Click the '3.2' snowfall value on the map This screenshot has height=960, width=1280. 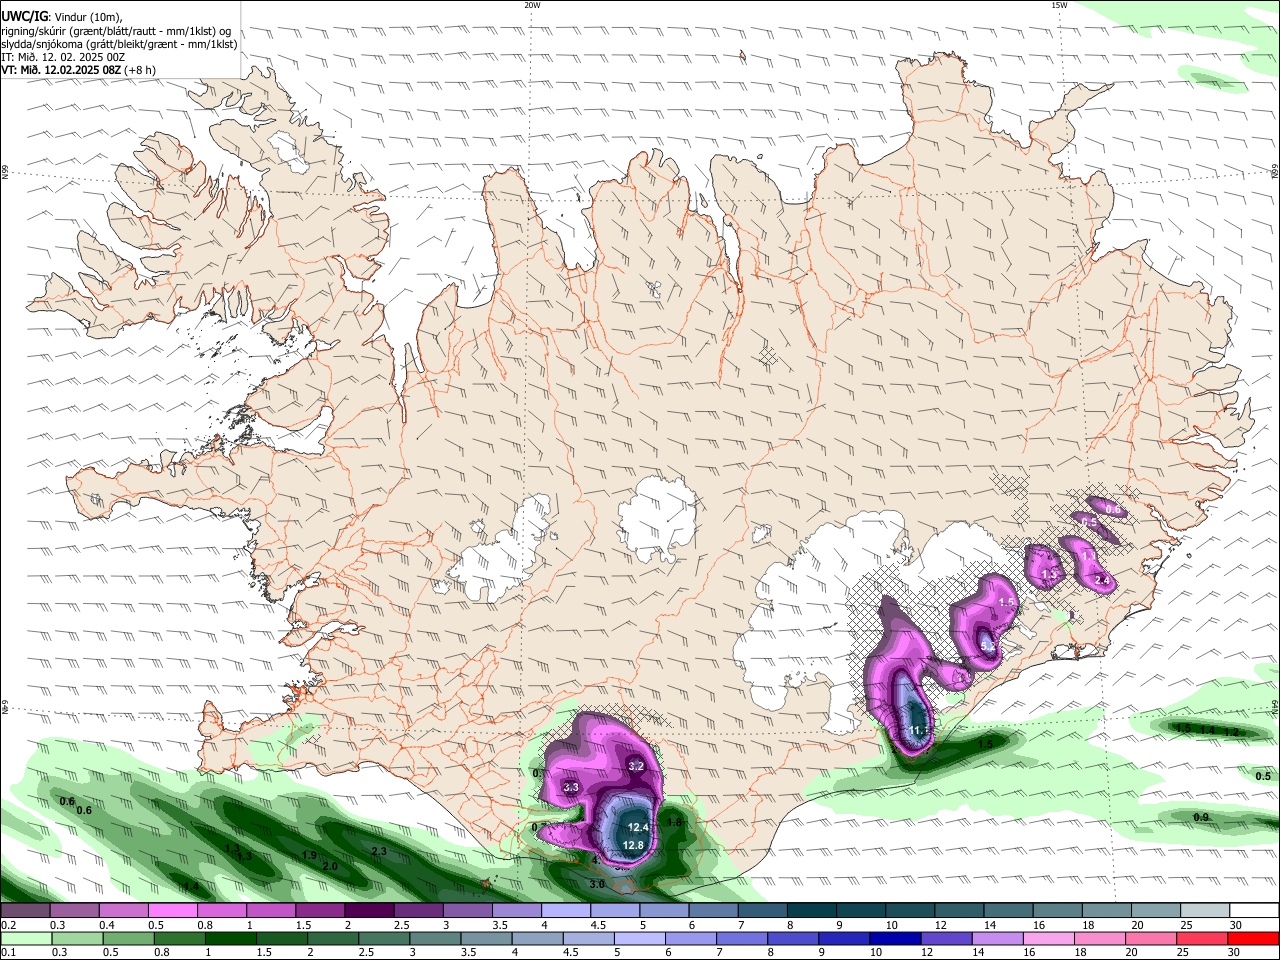coord(636,766)
